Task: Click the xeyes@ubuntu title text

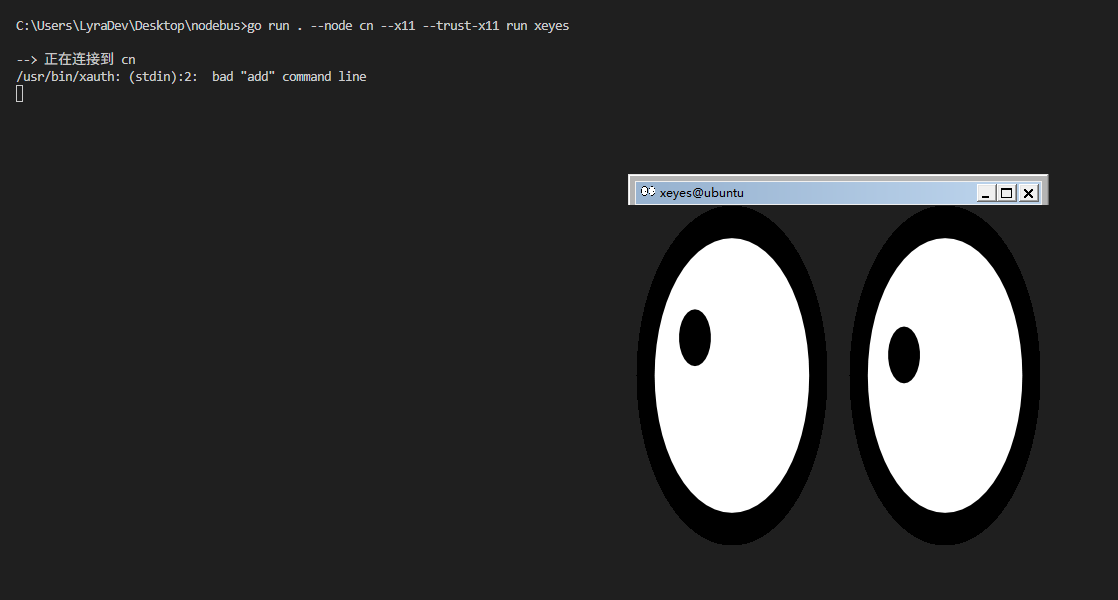Action: coord(701,193)
